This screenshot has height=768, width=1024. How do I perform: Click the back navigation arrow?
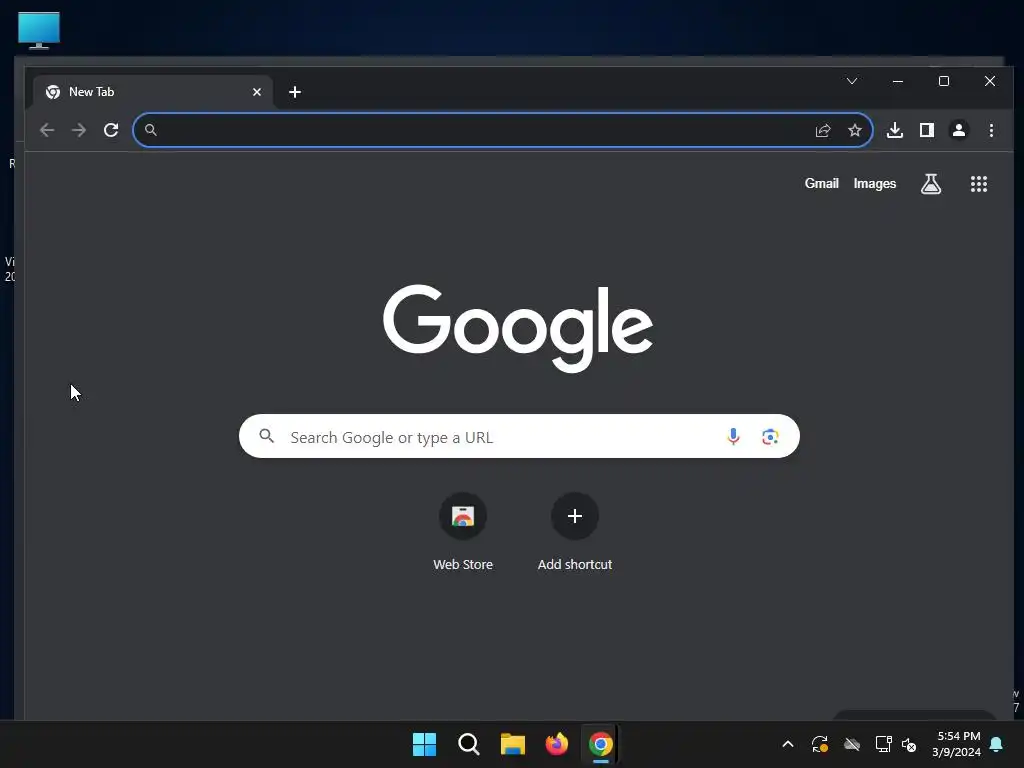[46, 130]
